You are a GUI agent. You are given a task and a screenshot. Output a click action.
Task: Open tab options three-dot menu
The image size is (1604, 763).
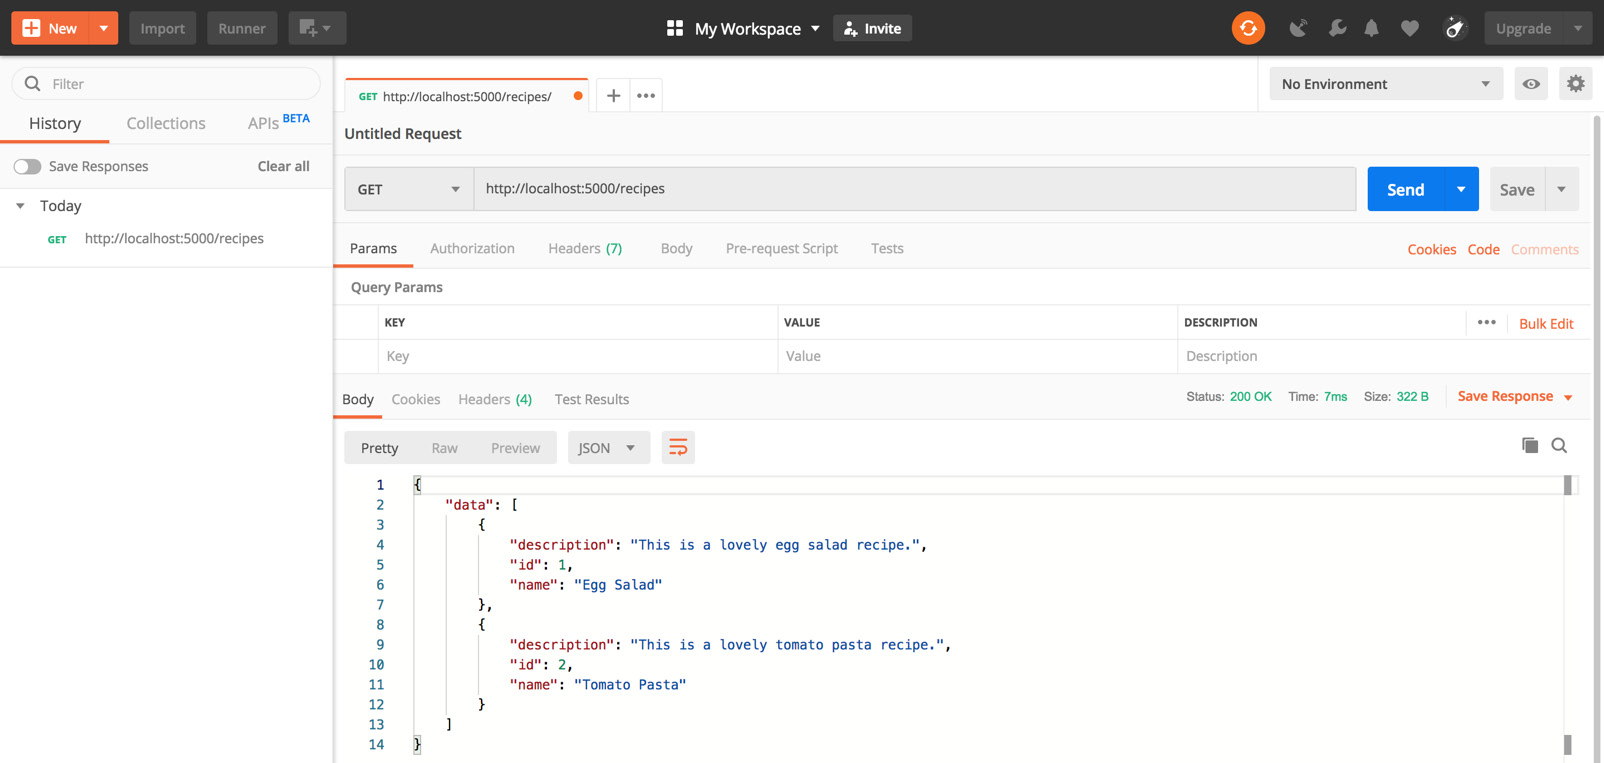[646, 96]
